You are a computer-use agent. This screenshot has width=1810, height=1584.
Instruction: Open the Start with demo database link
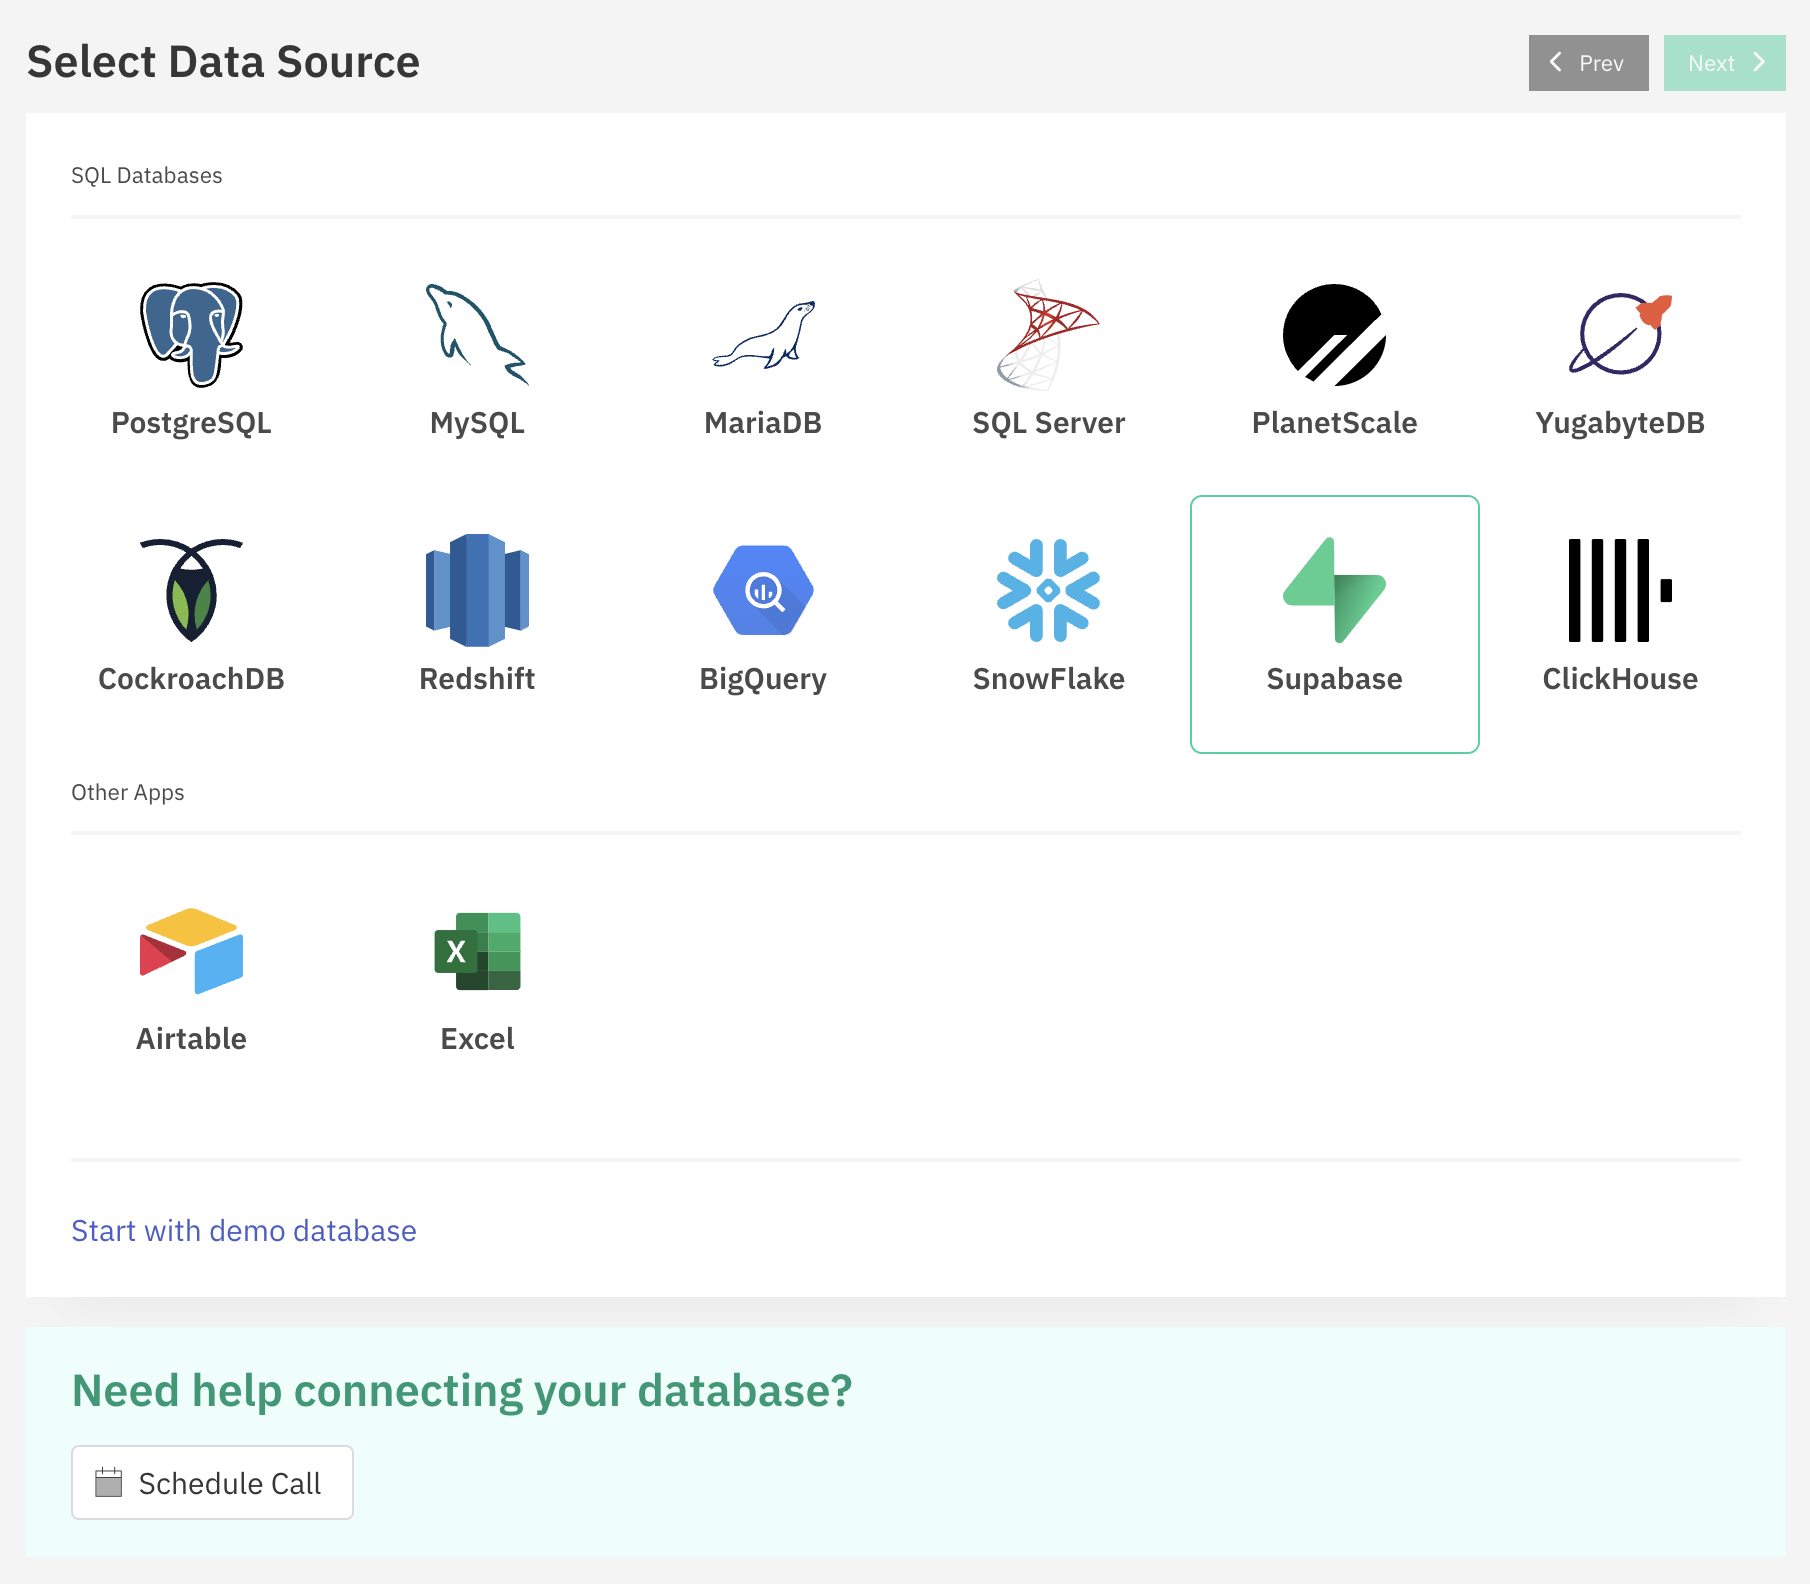(244, 1231)
